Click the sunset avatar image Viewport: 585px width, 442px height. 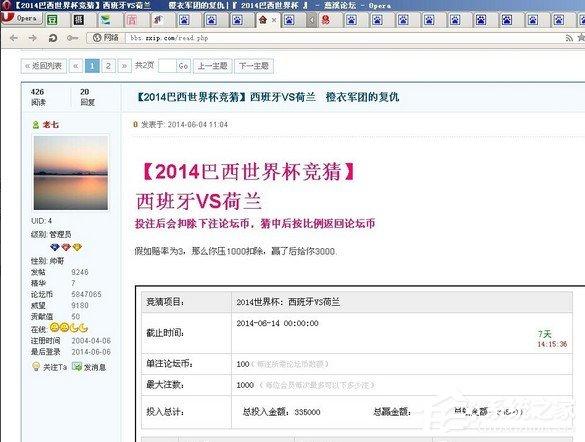tap(71, 172)
